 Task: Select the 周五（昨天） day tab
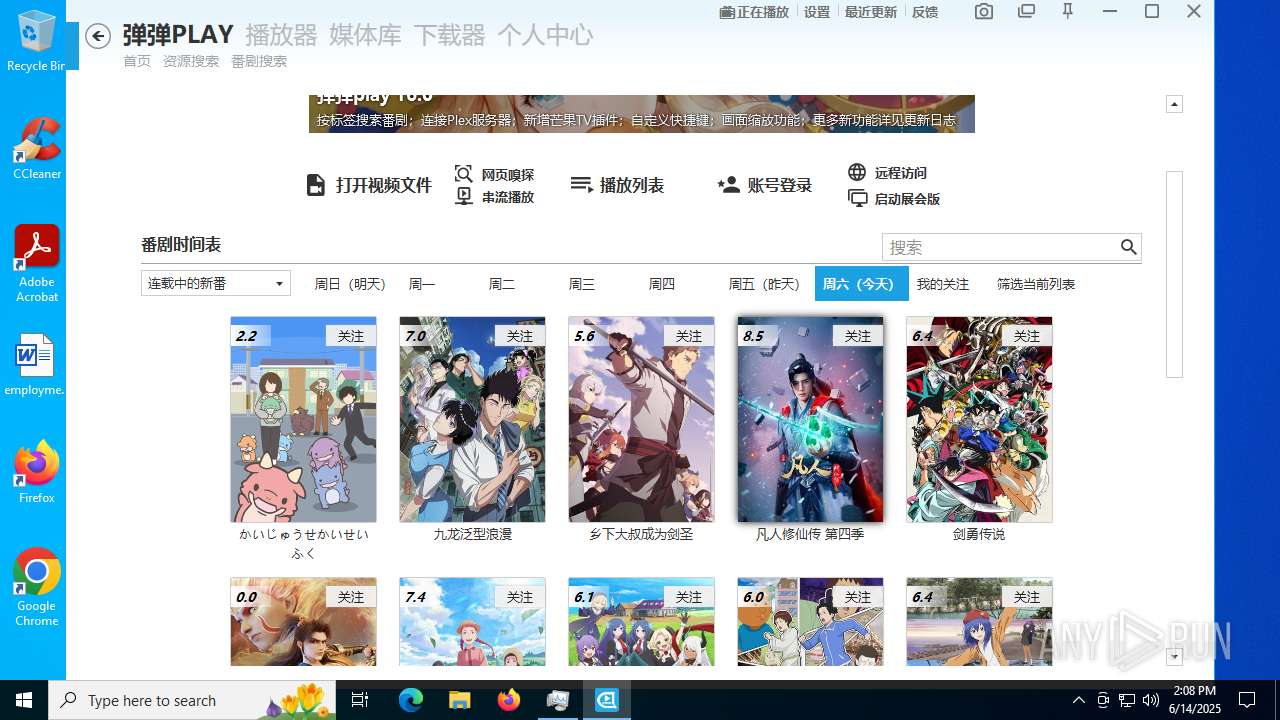pos(764,284)
